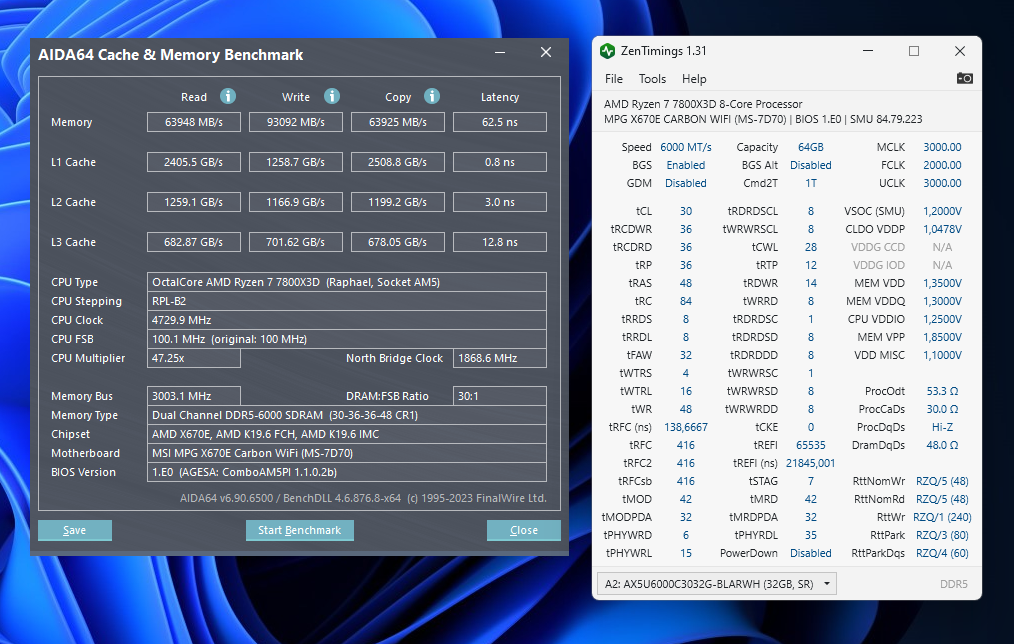Click the VSOC (SMU) value 1,2000V
This screenshot has width=1014, height=644.
[x=942, y=211]
